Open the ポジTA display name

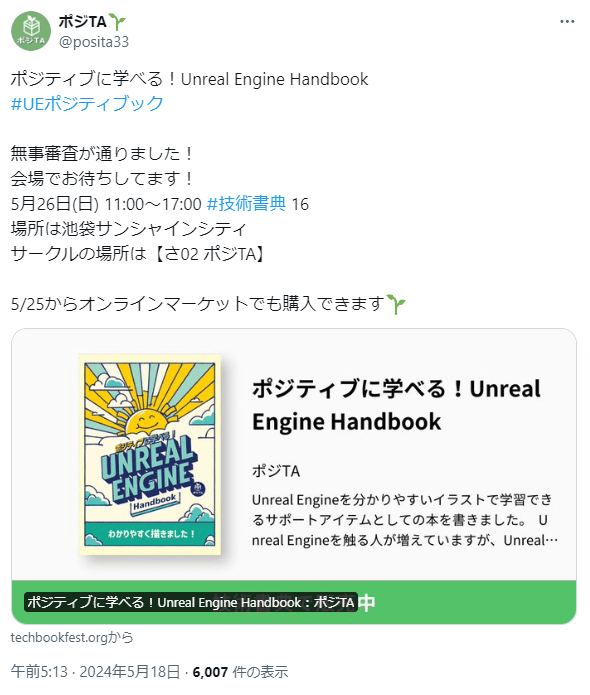82,21
